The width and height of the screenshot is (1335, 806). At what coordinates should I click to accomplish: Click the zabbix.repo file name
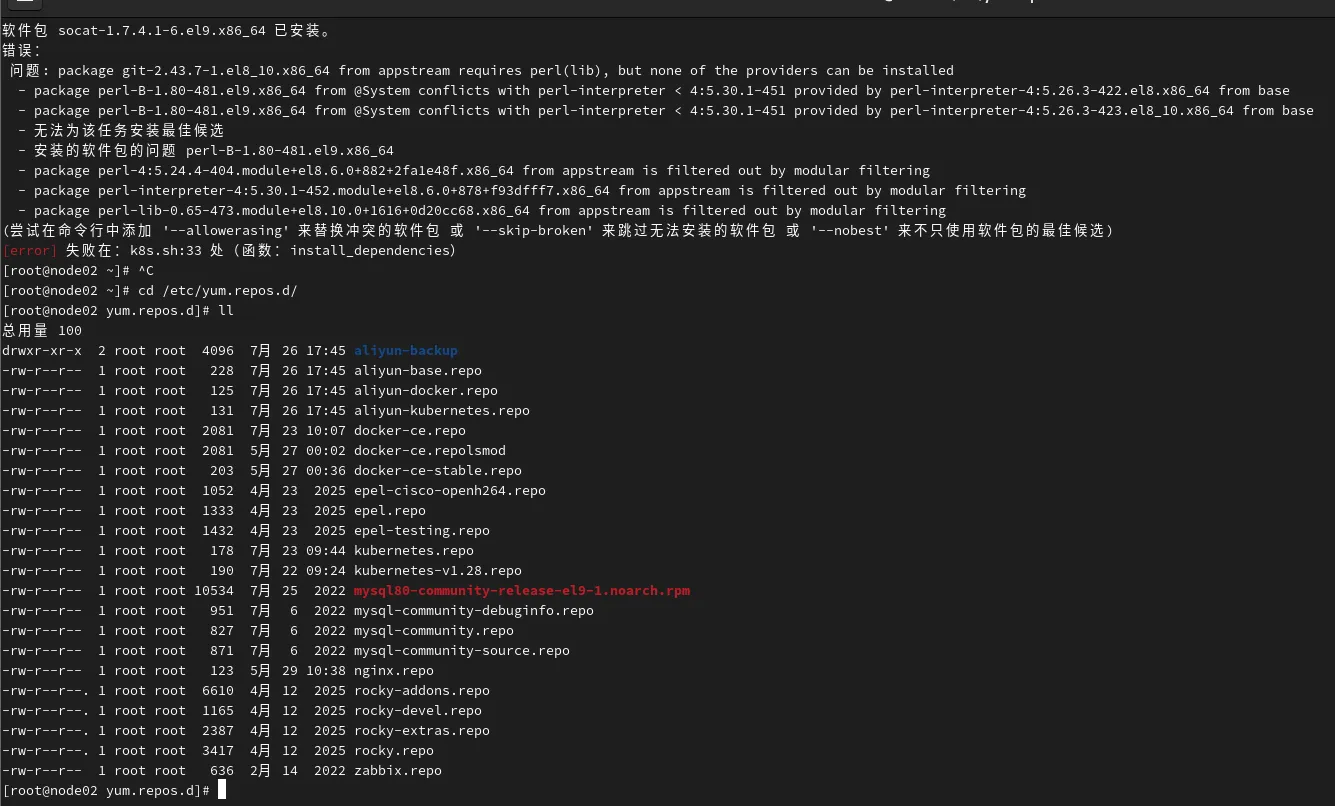pos(398,770)
